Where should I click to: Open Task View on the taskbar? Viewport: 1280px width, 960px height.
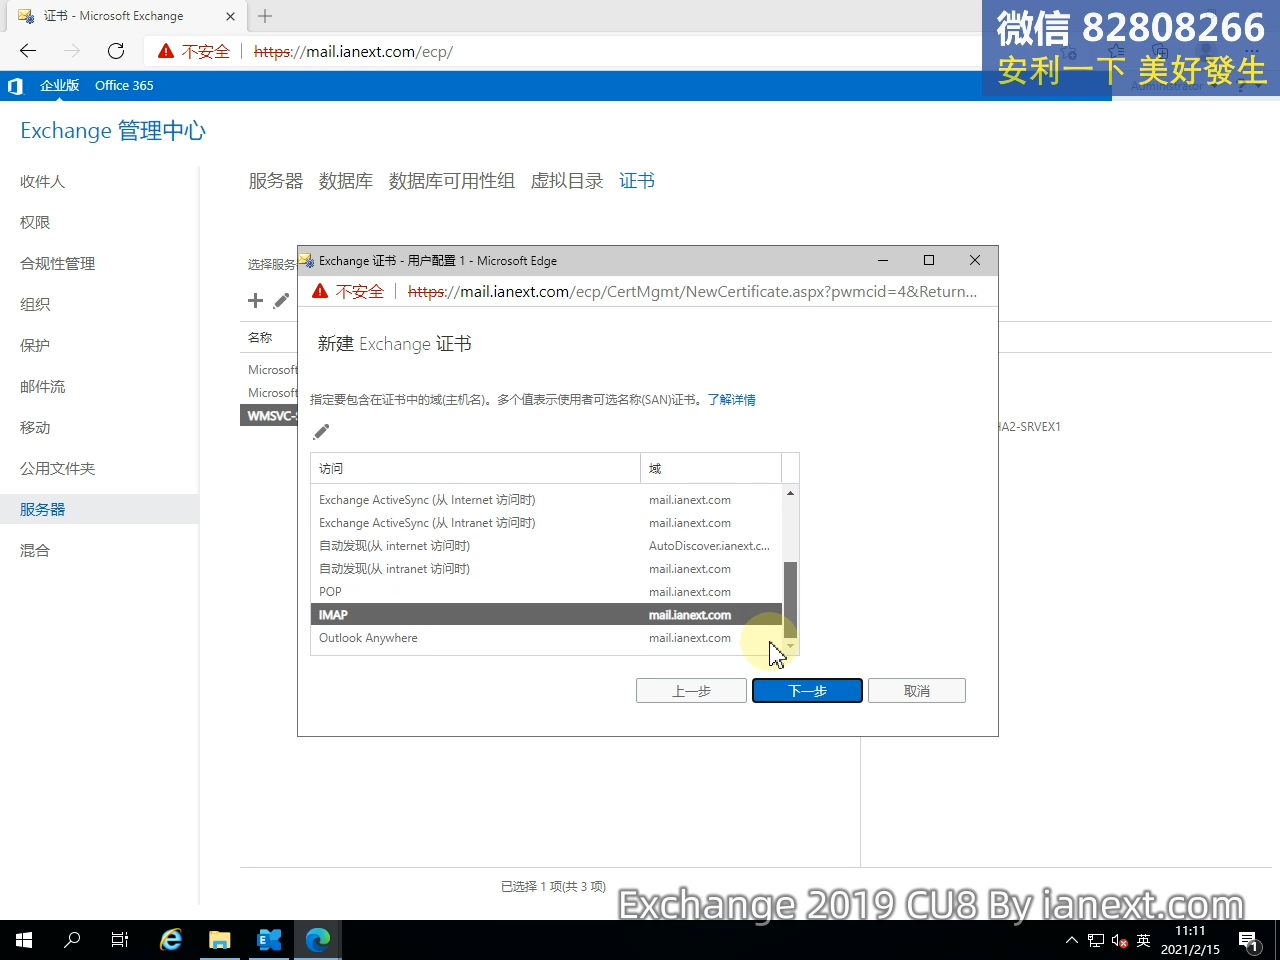click(x=120, y=940)
